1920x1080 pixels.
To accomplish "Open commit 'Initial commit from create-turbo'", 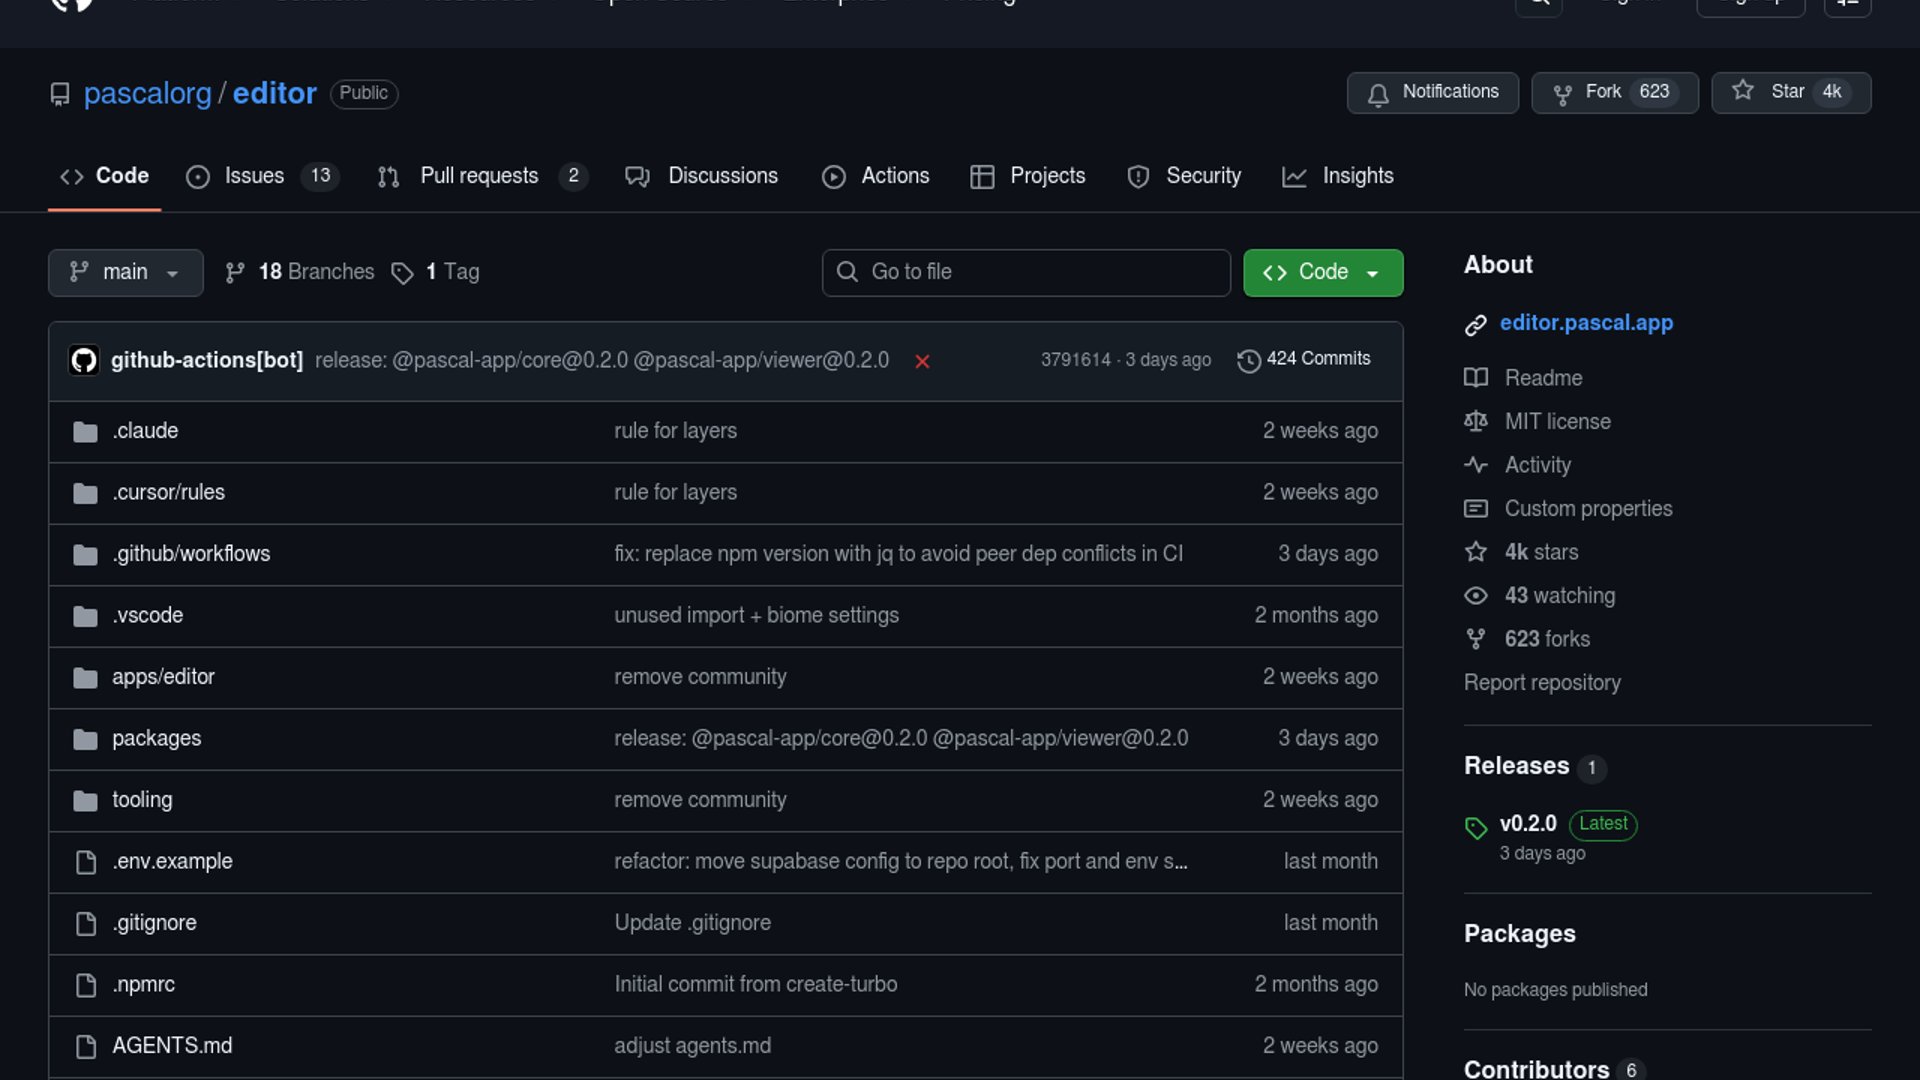I will click(x=755, y=985).
